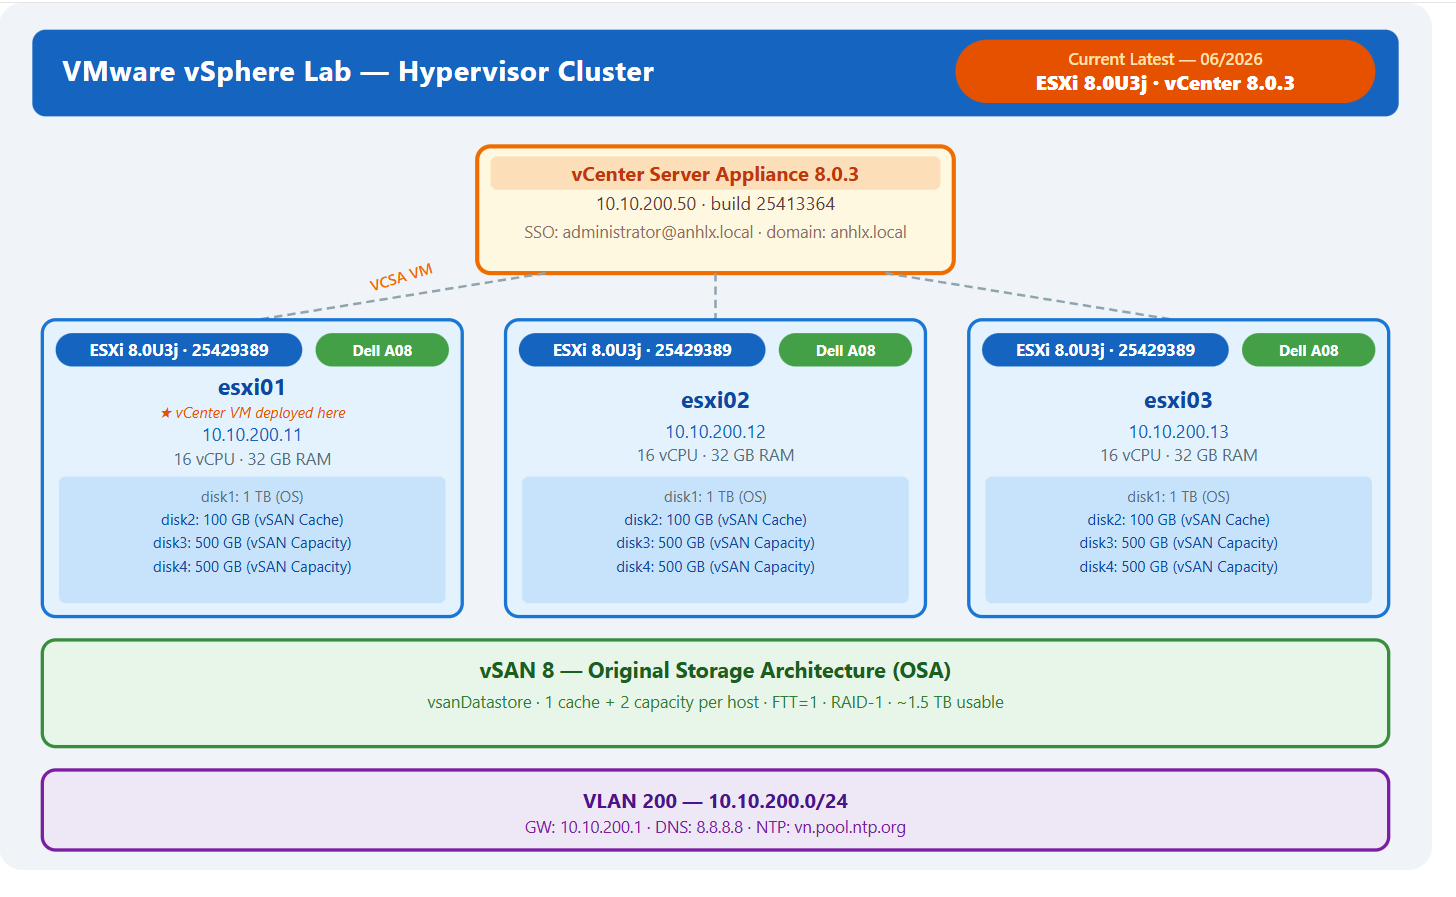Click the ESXi version pill on esxi03
The image size is (1456, 897).
[x=1105, y=350]
